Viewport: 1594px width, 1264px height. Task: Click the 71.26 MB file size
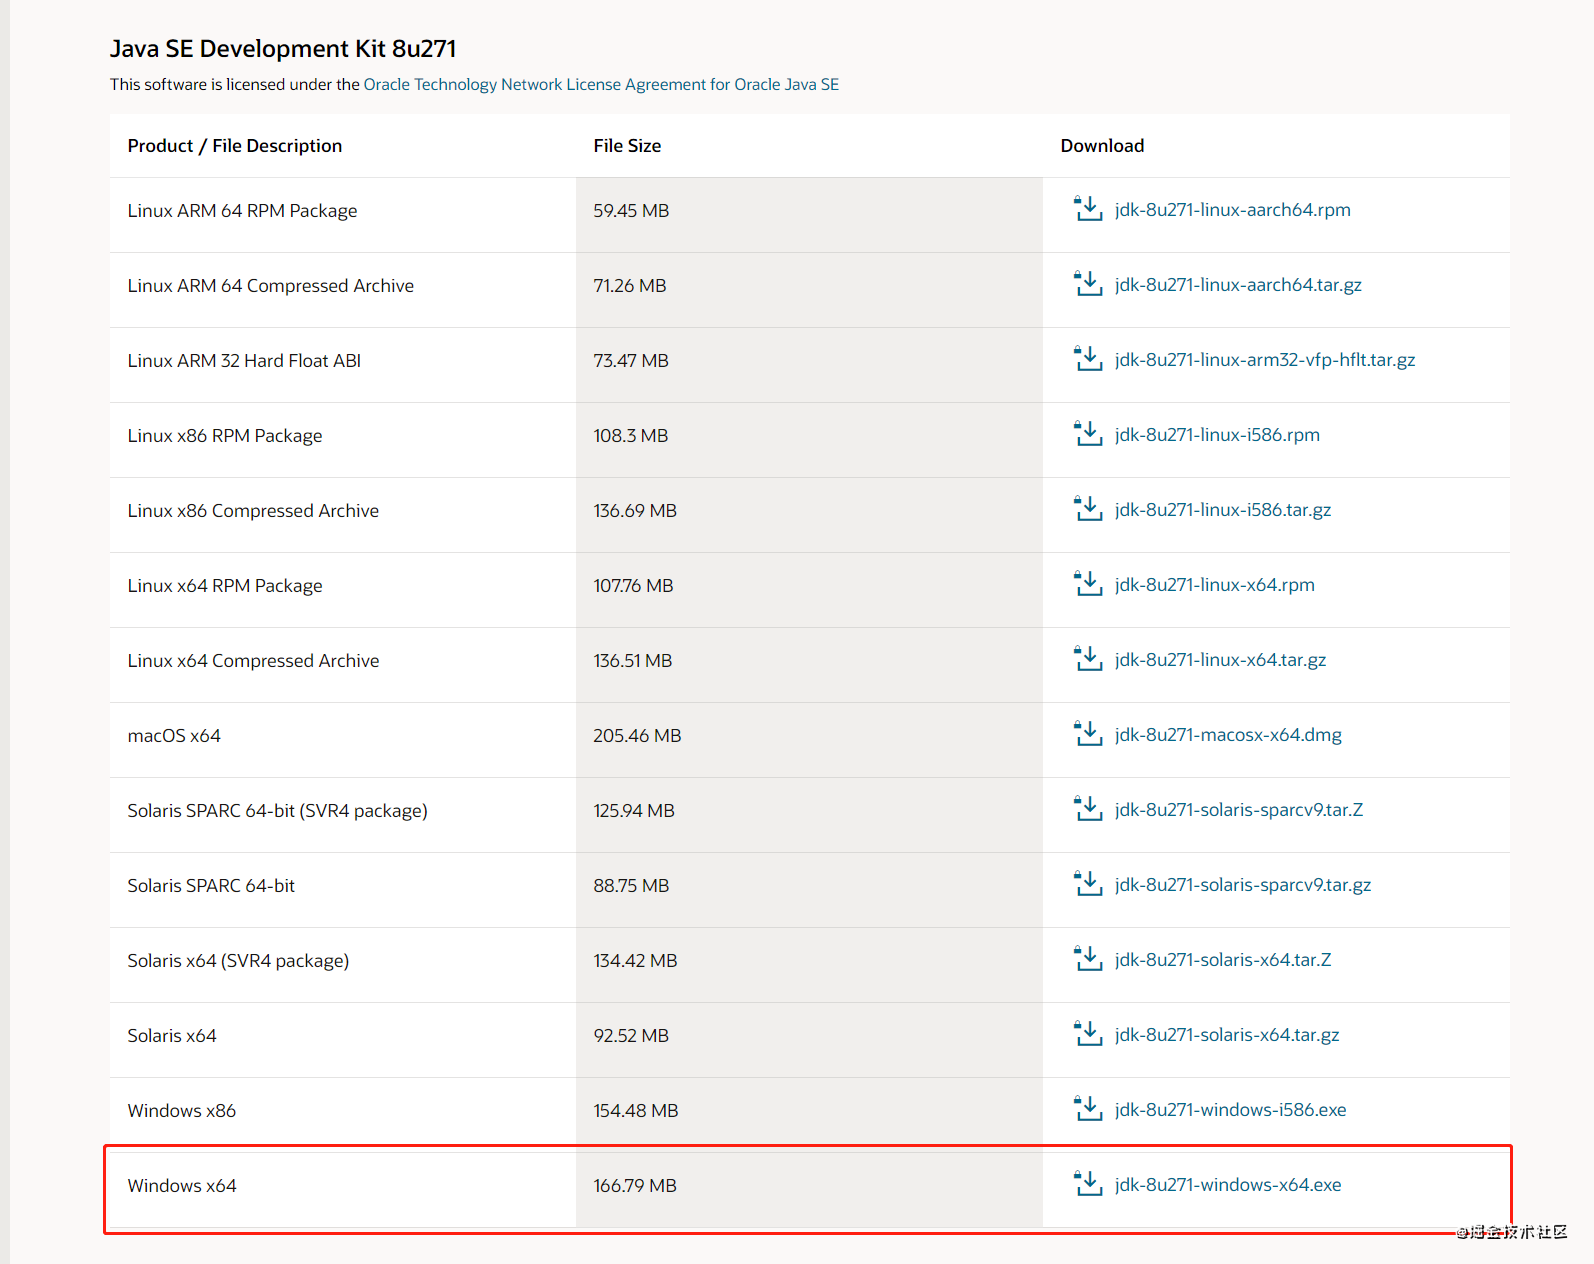point(630,286)
